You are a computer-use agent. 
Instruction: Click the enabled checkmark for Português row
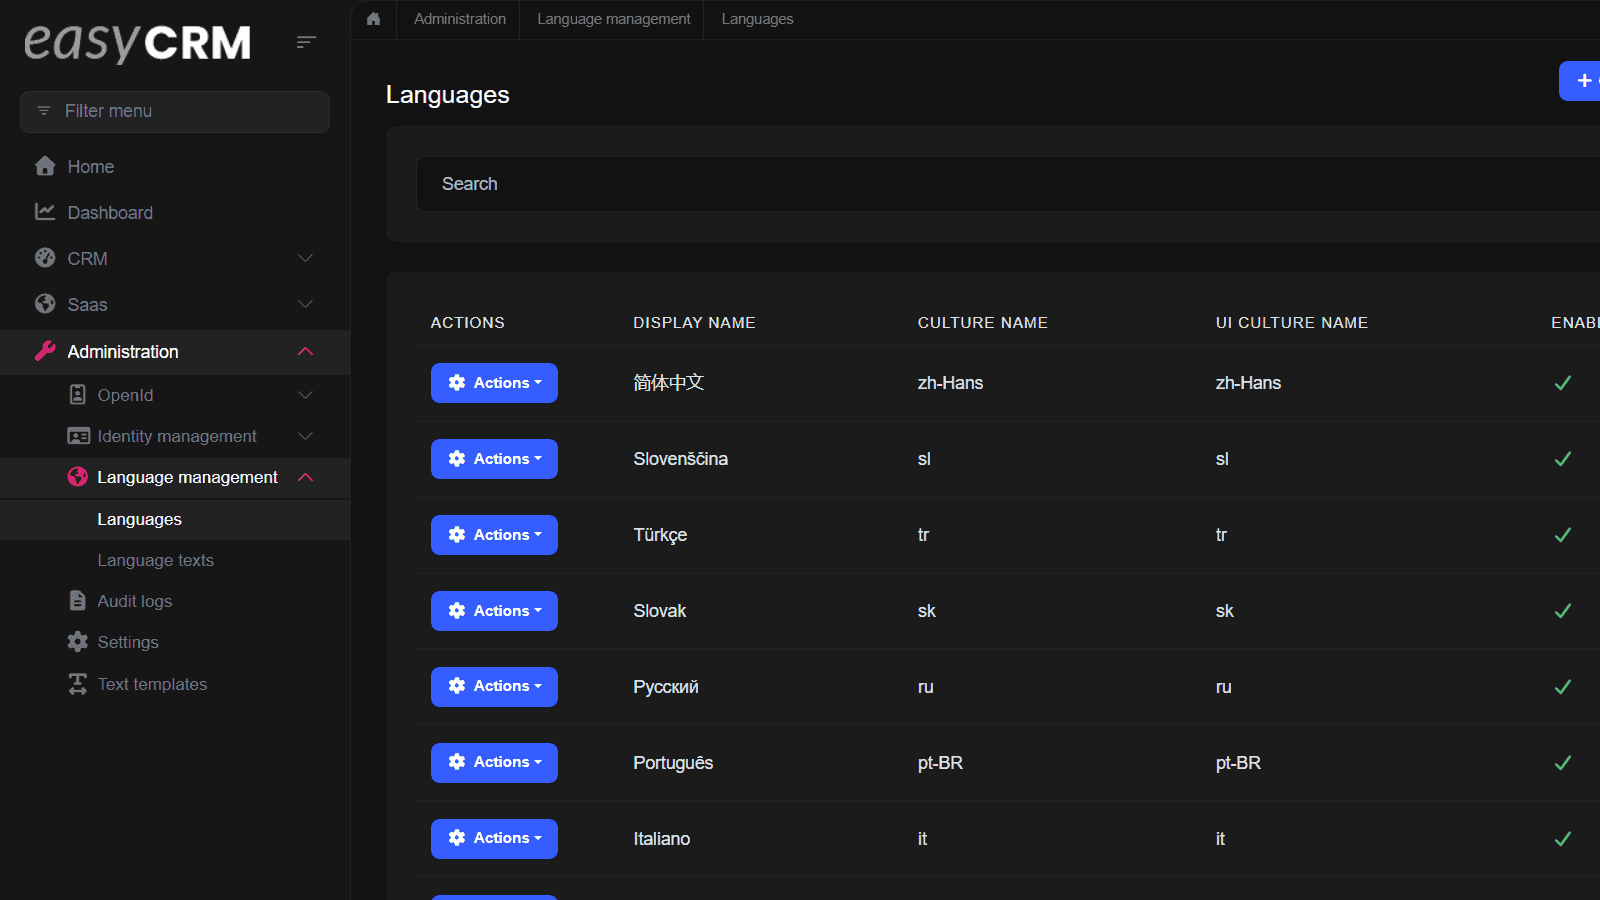[1563, 763]
